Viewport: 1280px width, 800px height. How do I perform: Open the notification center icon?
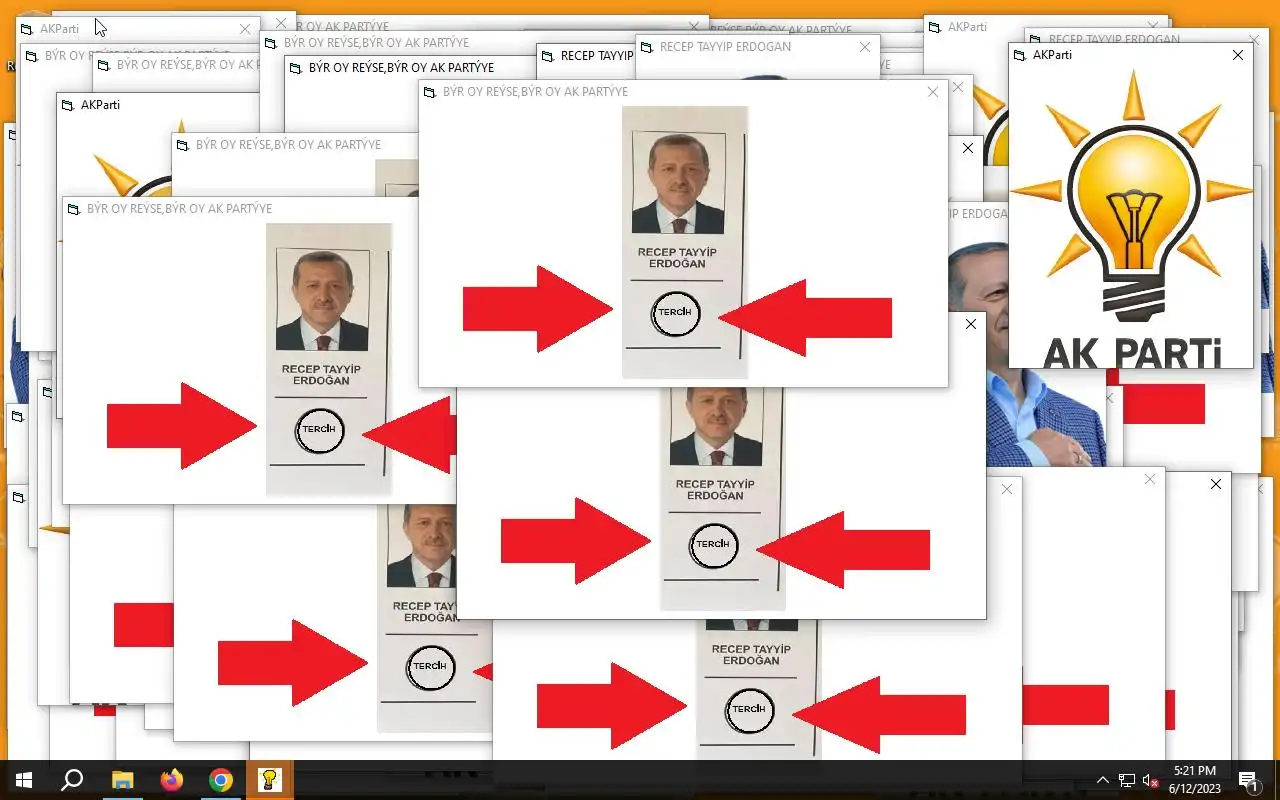click(1248, 780)
